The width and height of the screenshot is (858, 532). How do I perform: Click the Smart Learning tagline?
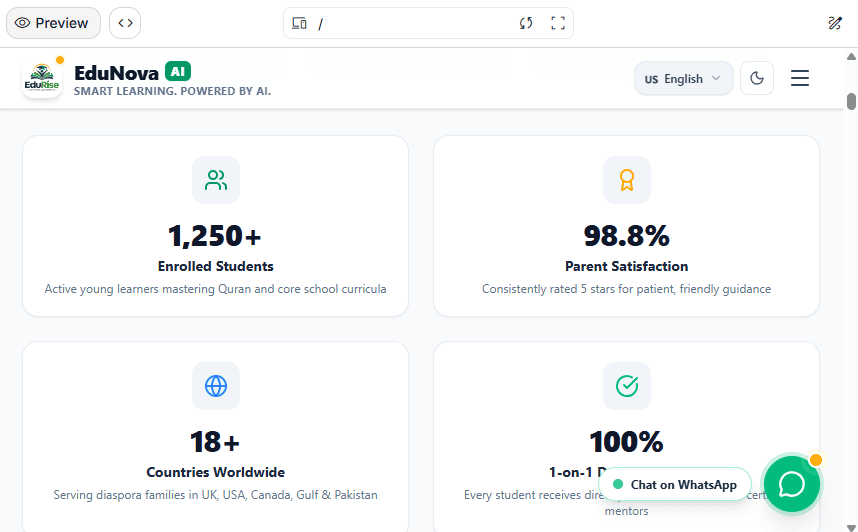coord(172,91)
